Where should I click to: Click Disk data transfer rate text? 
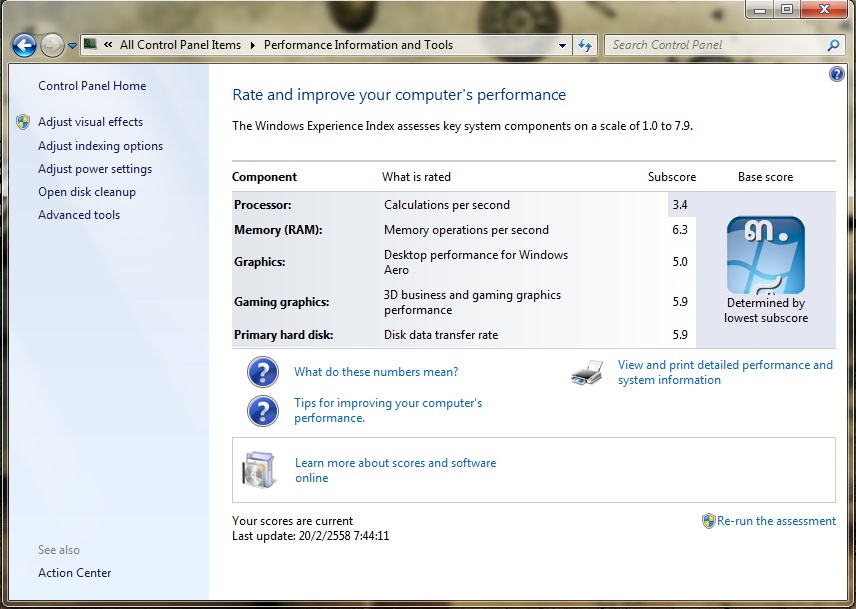point(441,335)
